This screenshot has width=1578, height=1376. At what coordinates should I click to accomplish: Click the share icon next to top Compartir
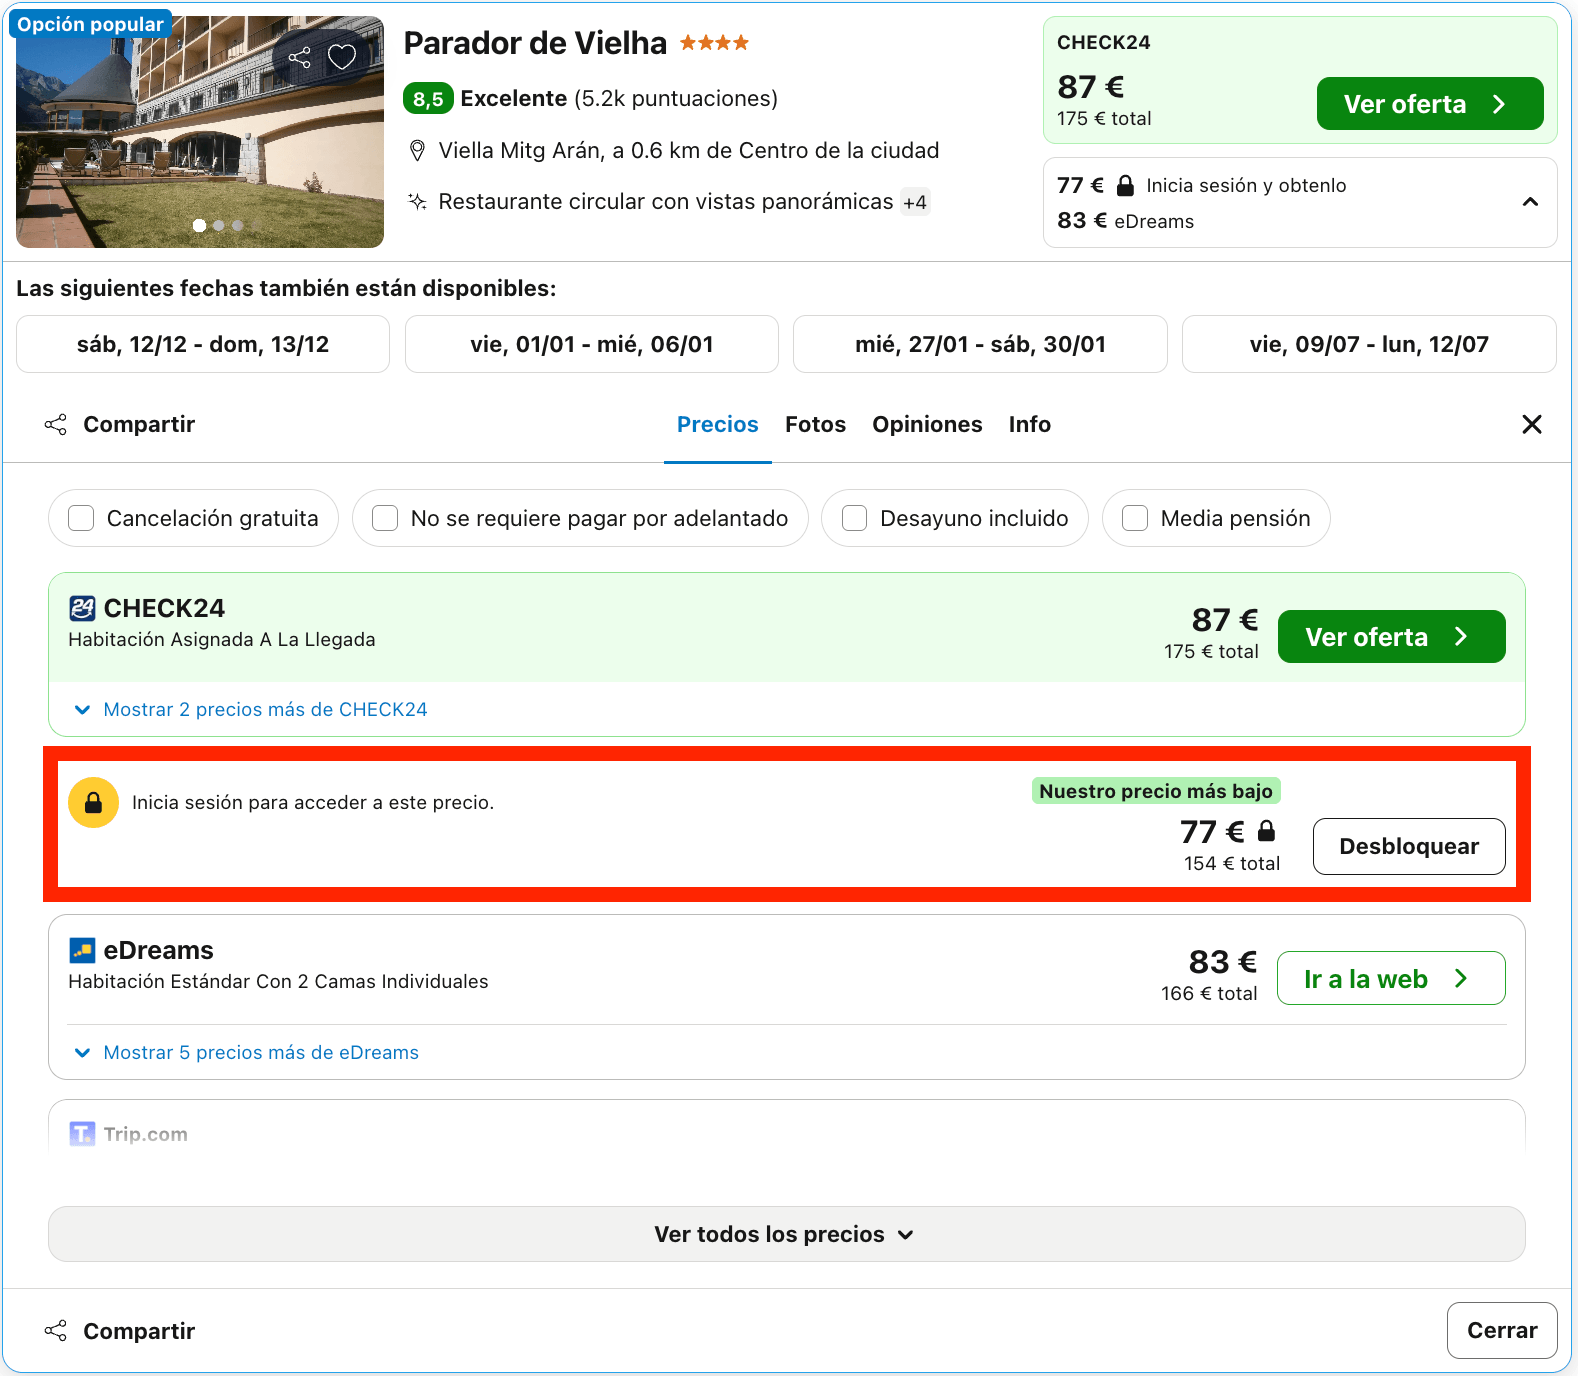[x=56, y=425]
